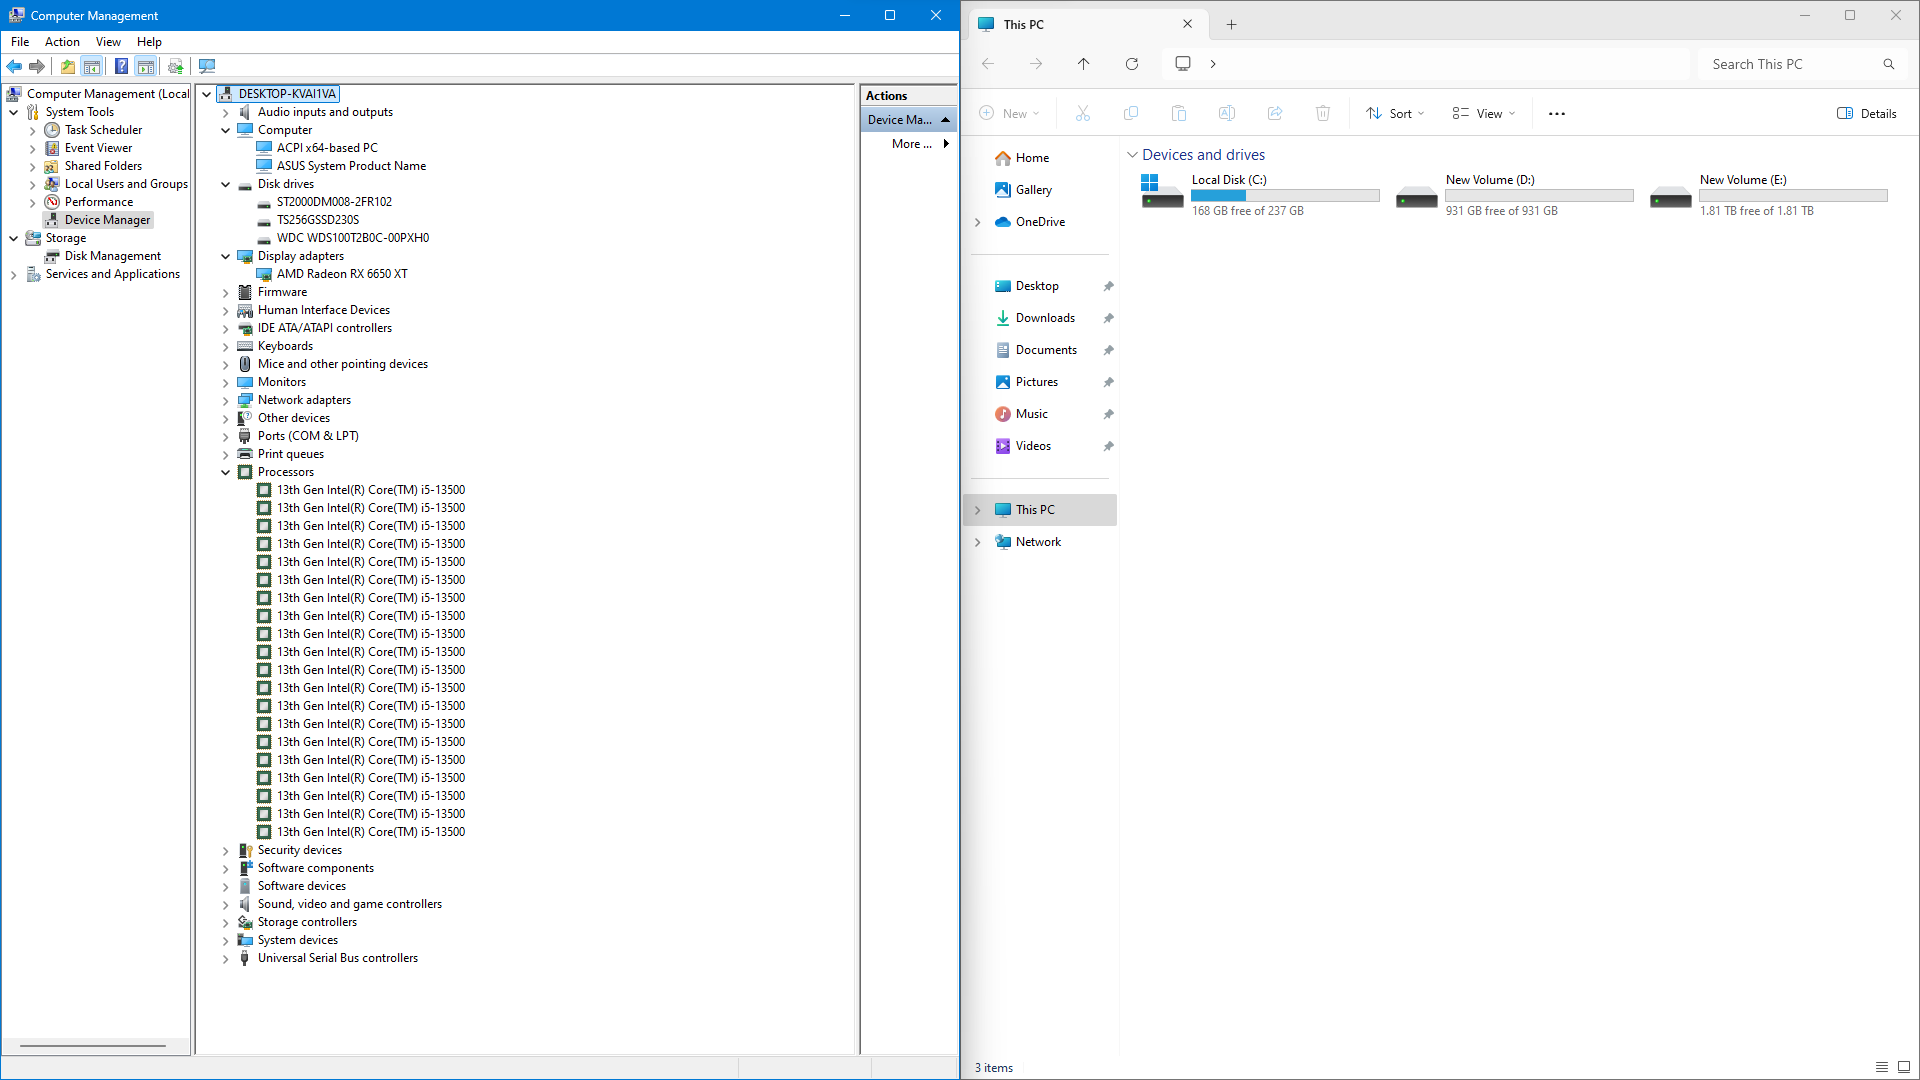Click the Update device driver icon
Screen dimensions: 1920x1080
[176, 66]
